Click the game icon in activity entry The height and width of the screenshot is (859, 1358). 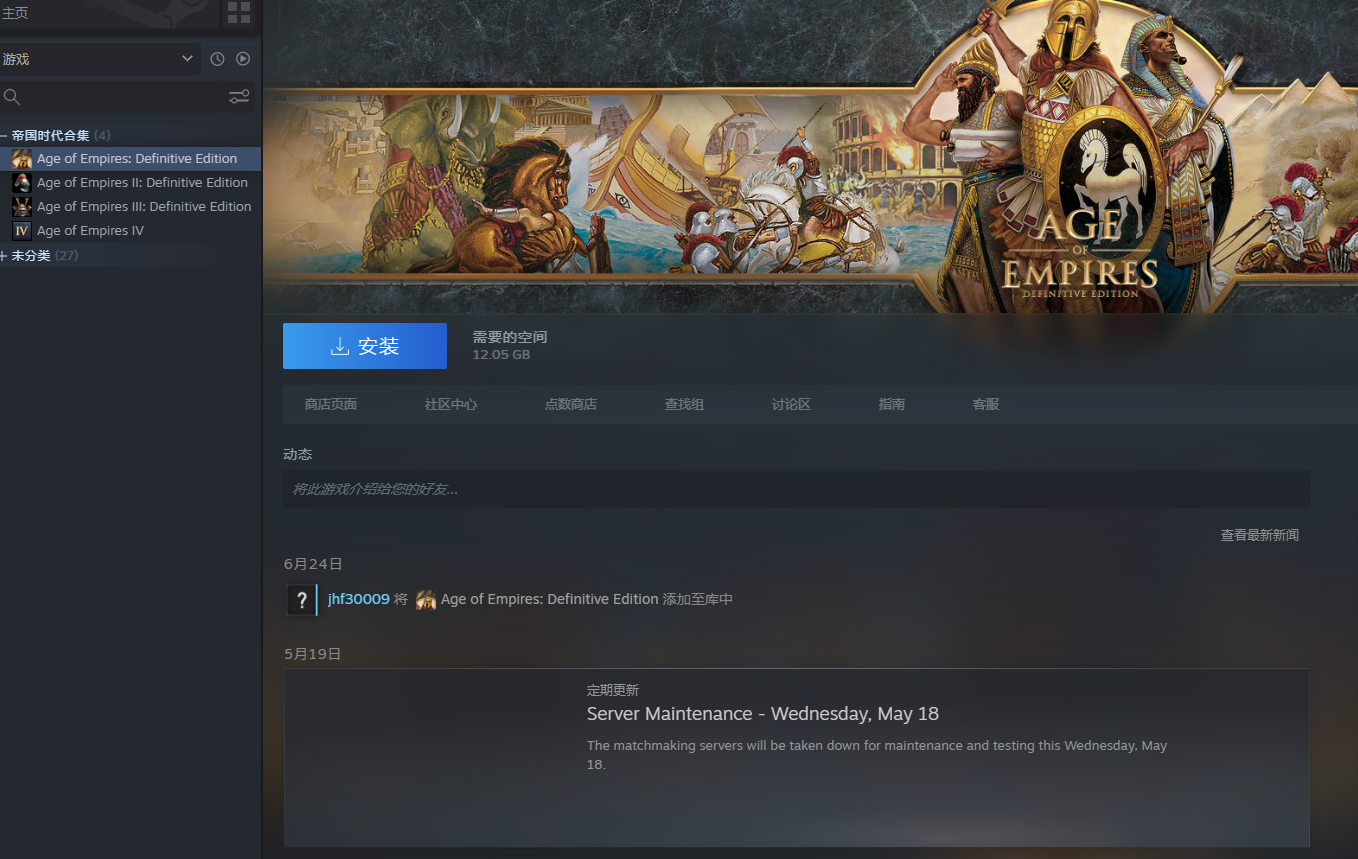click(x=426, y=600)
